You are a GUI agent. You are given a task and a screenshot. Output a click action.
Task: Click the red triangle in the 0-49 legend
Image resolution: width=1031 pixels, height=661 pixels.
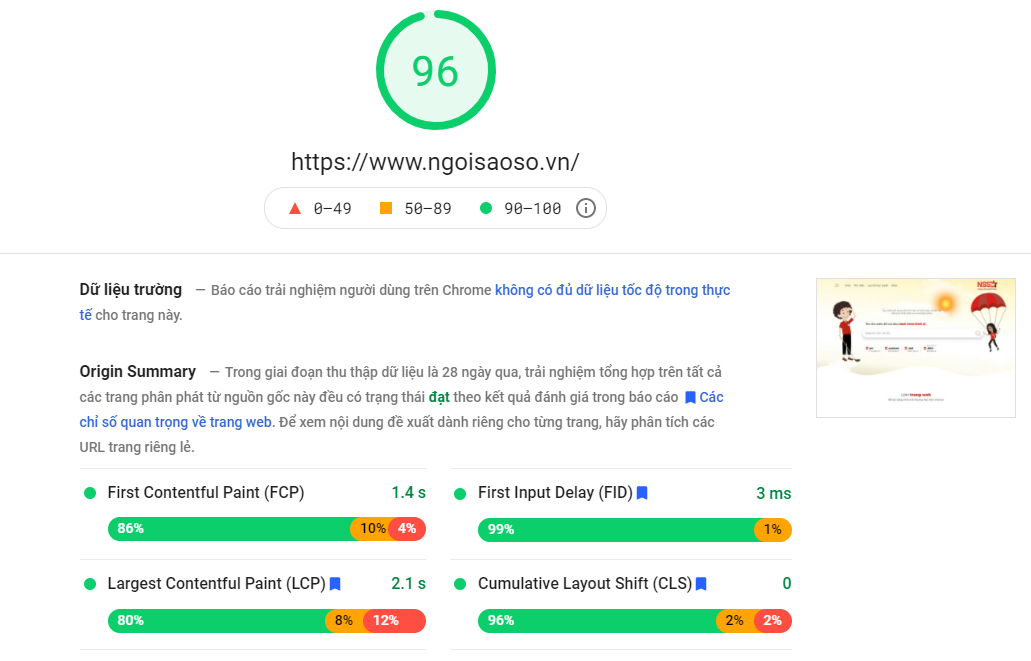coord(294,207)
